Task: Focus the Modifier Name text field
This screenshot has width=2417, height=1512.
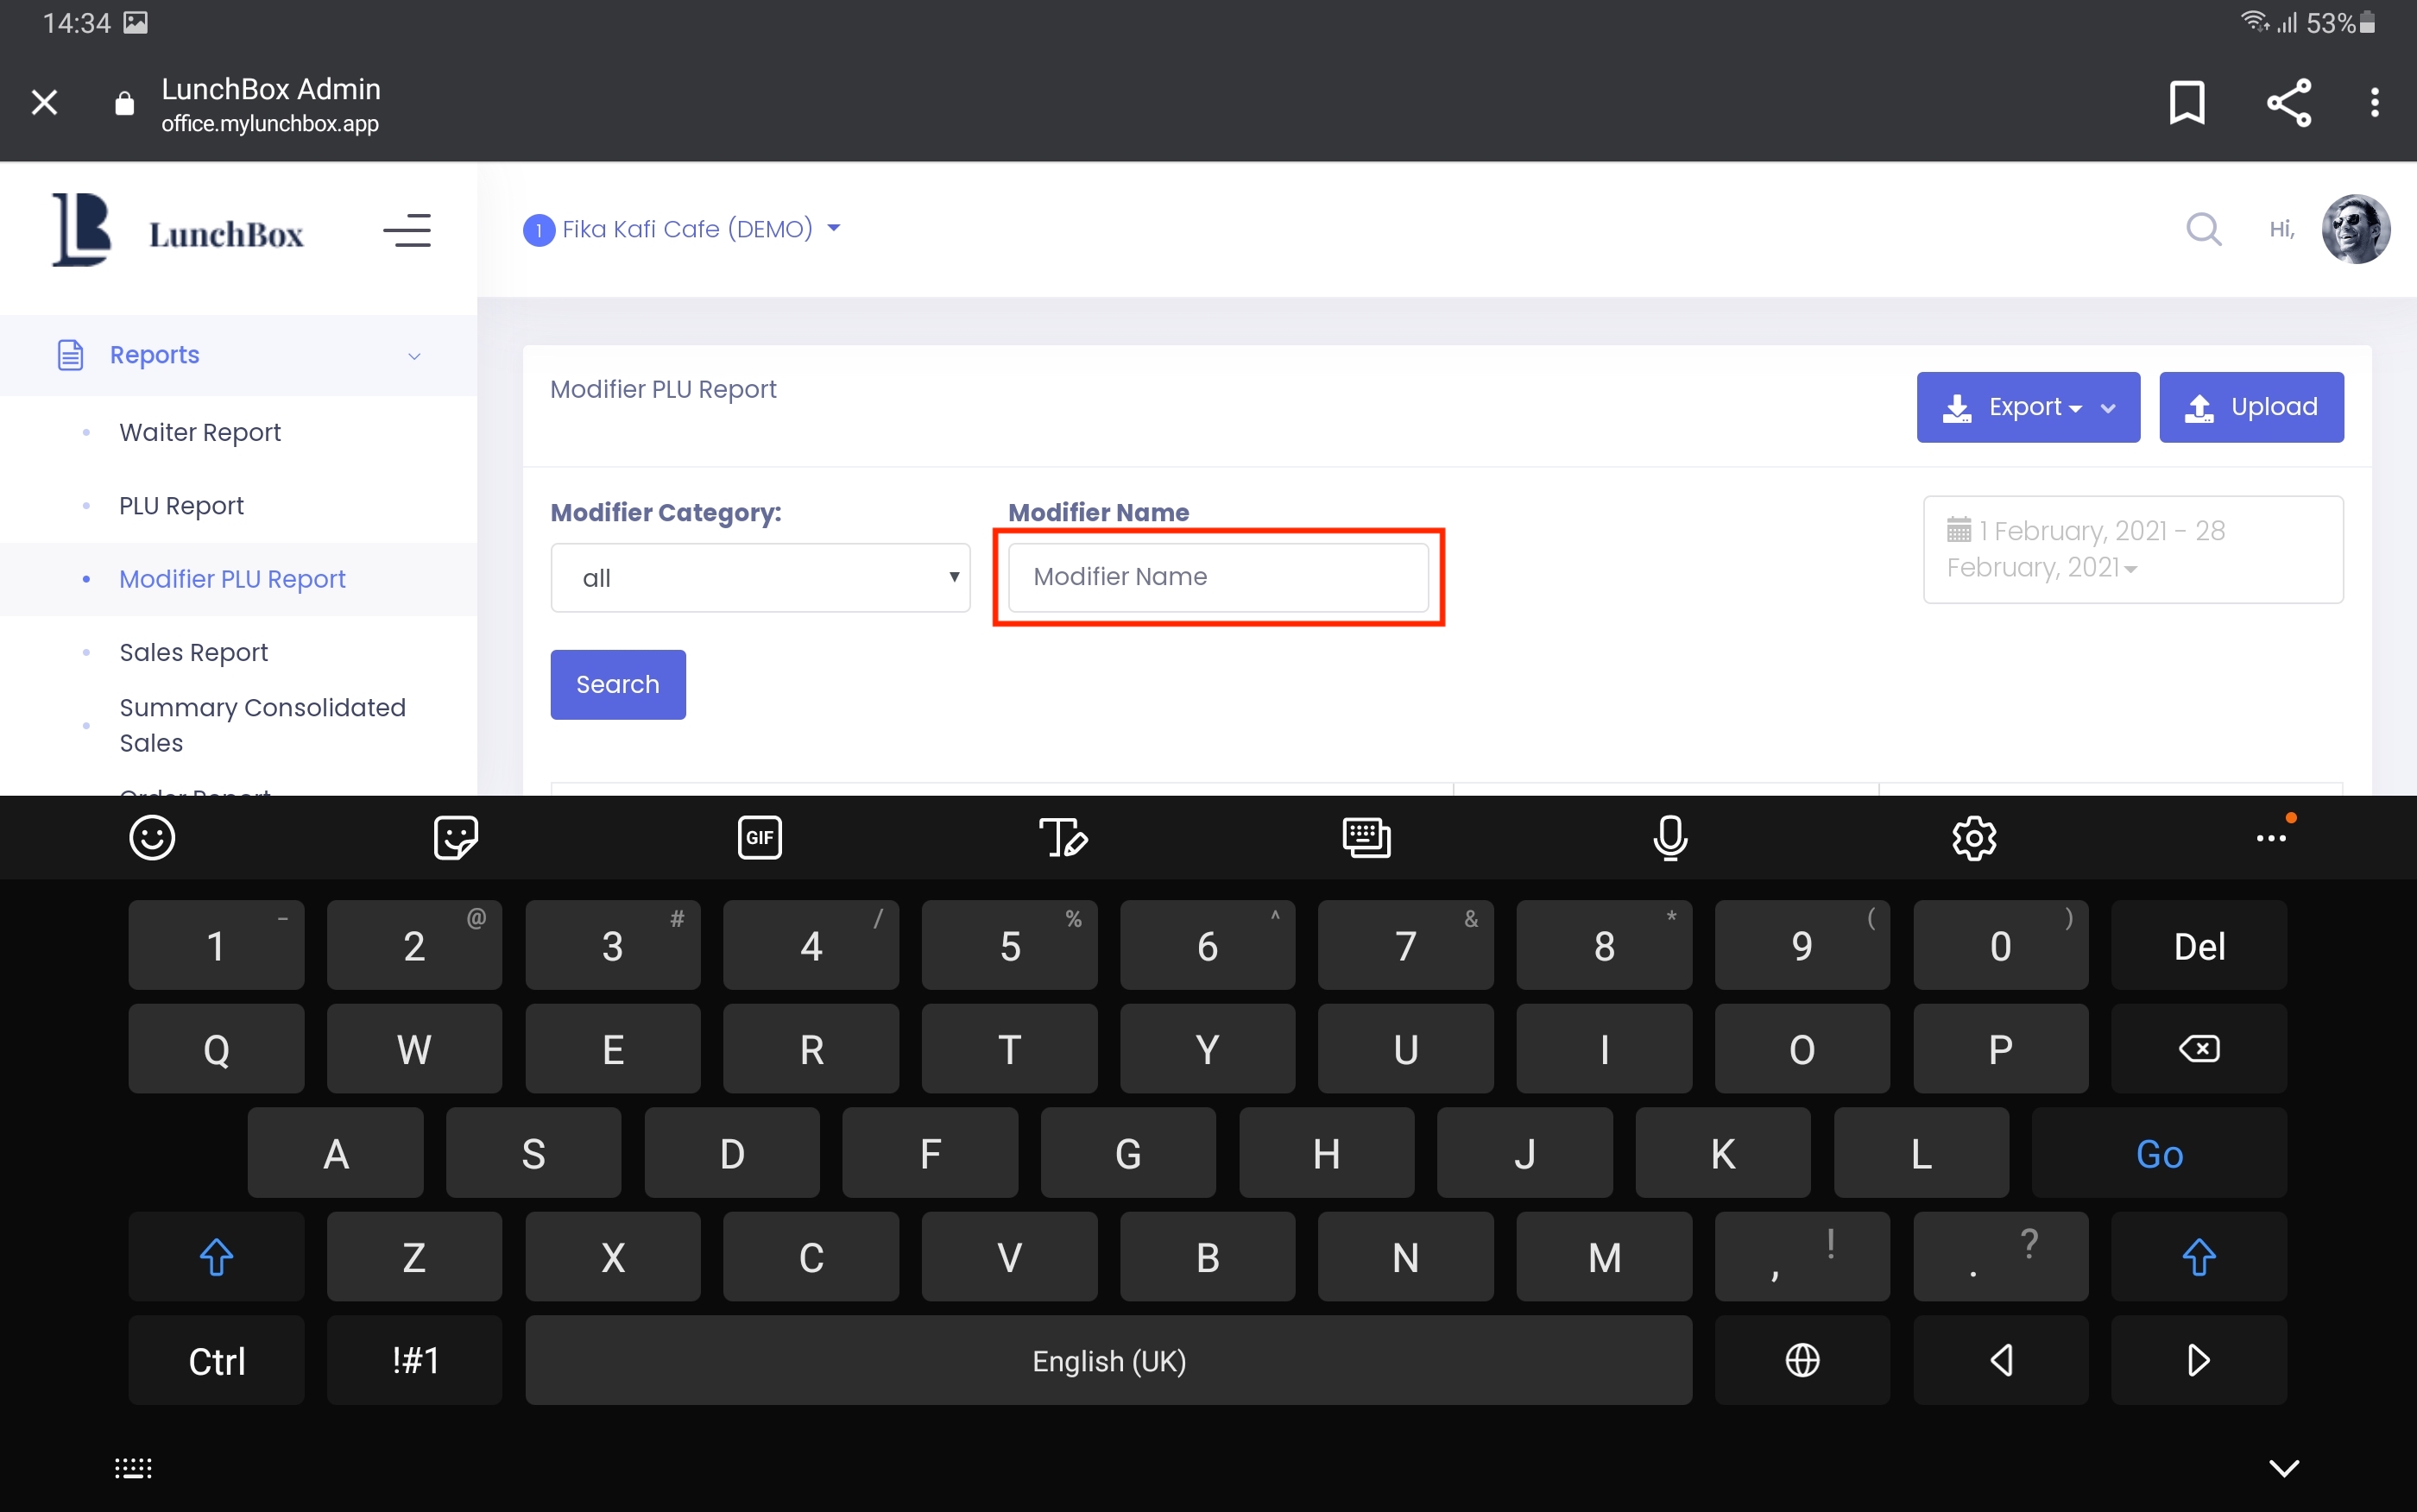Action: pos(1217,577)
